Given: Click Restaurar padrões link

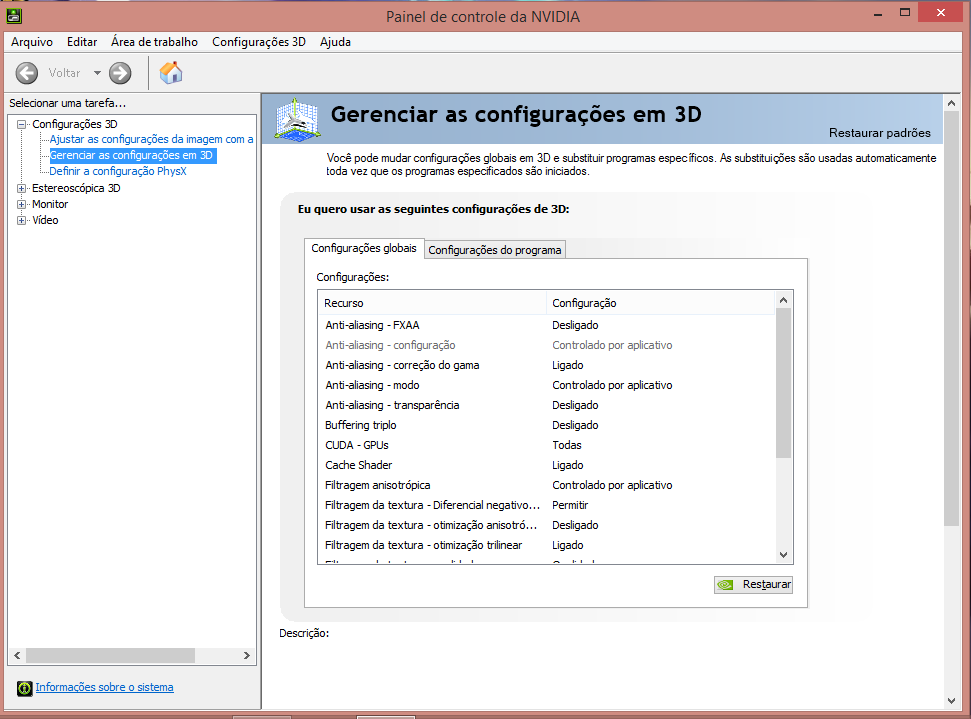Looking at the screenshot, I should (879, 133).
